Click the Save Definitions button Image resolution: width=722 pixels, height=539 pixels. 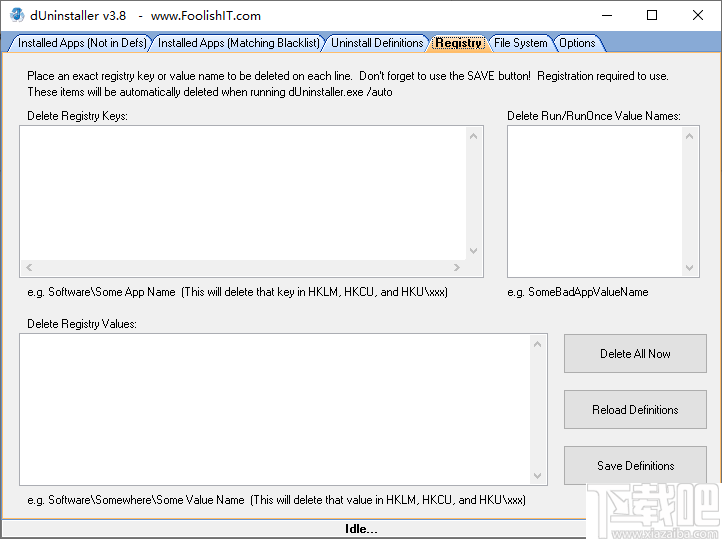coord(635,465)
